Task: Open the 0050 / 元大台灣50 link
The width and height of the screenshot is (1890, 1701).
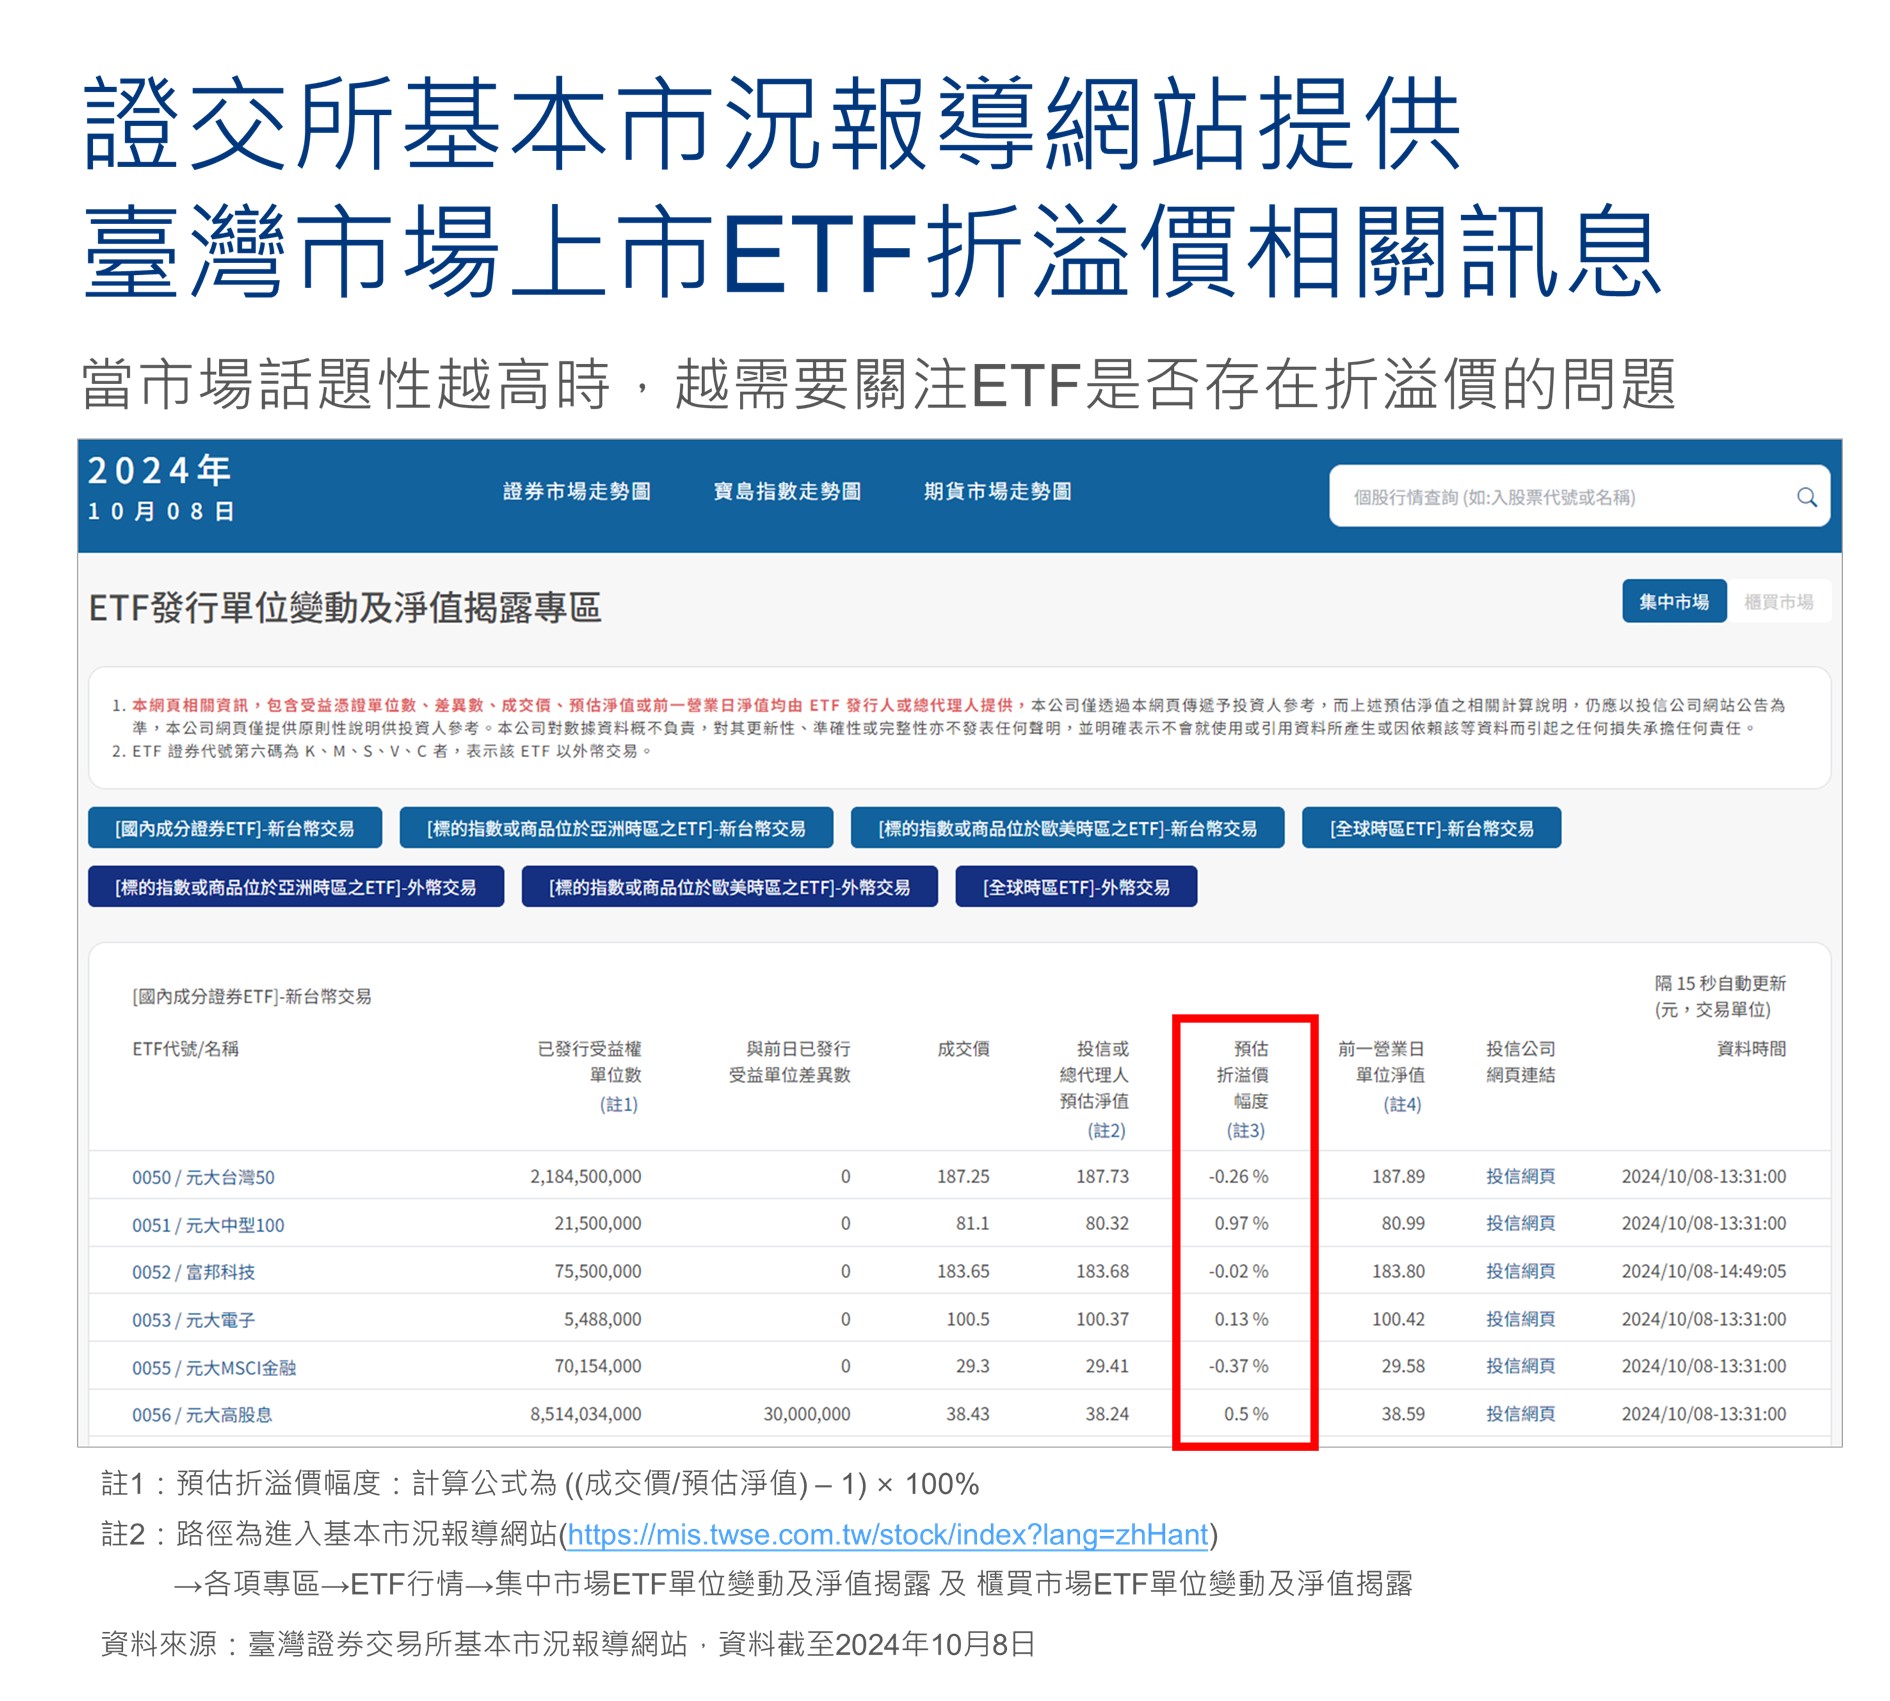Action: point(203,1177)
